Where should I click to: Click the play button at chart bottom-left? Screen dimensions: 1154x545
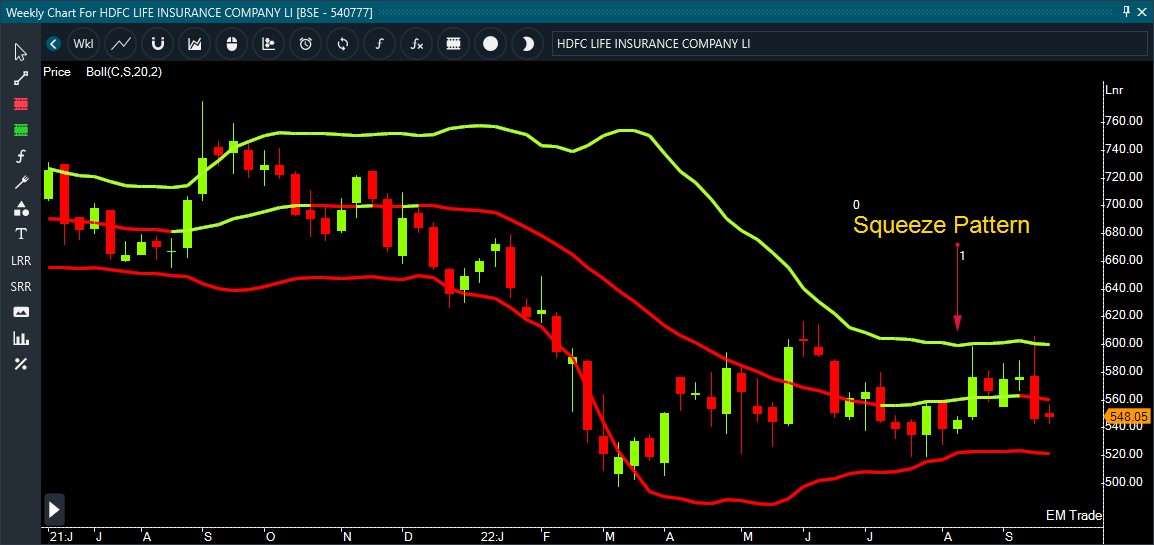pos(54,509)
